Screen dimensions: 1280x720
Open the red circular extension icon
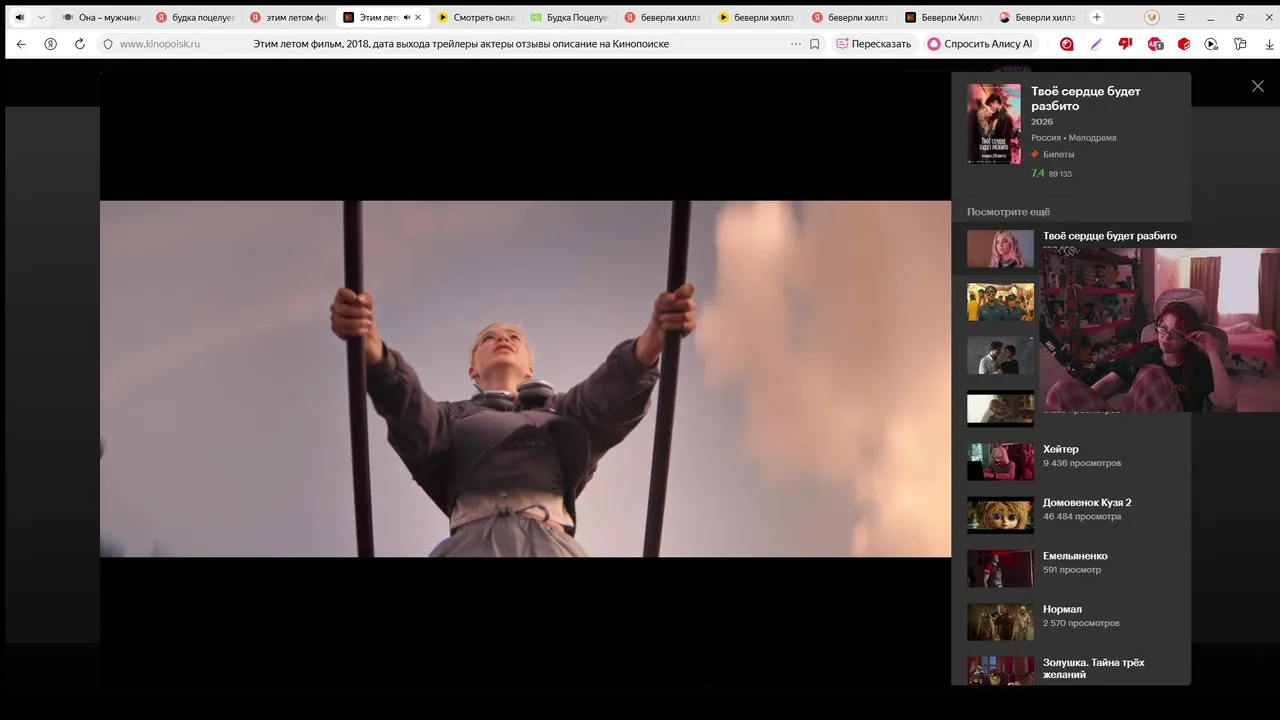pyautogui.click(x=1067, y=44)
